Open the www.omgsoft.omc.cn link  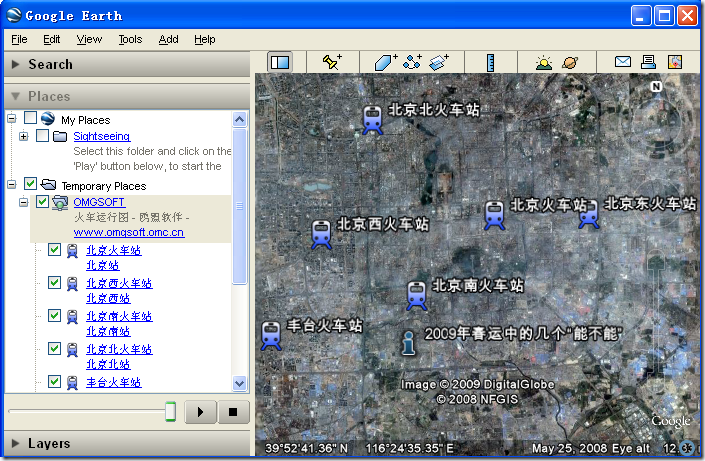129,232
